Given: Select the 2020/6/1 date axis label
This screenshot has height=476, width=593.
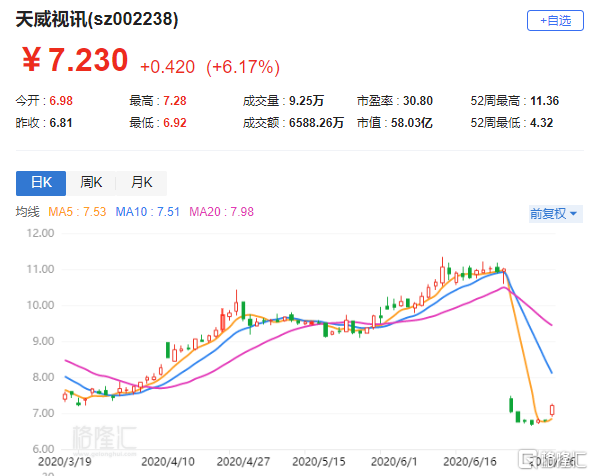Looking at the screenshot, I should [x=394, y=462].
